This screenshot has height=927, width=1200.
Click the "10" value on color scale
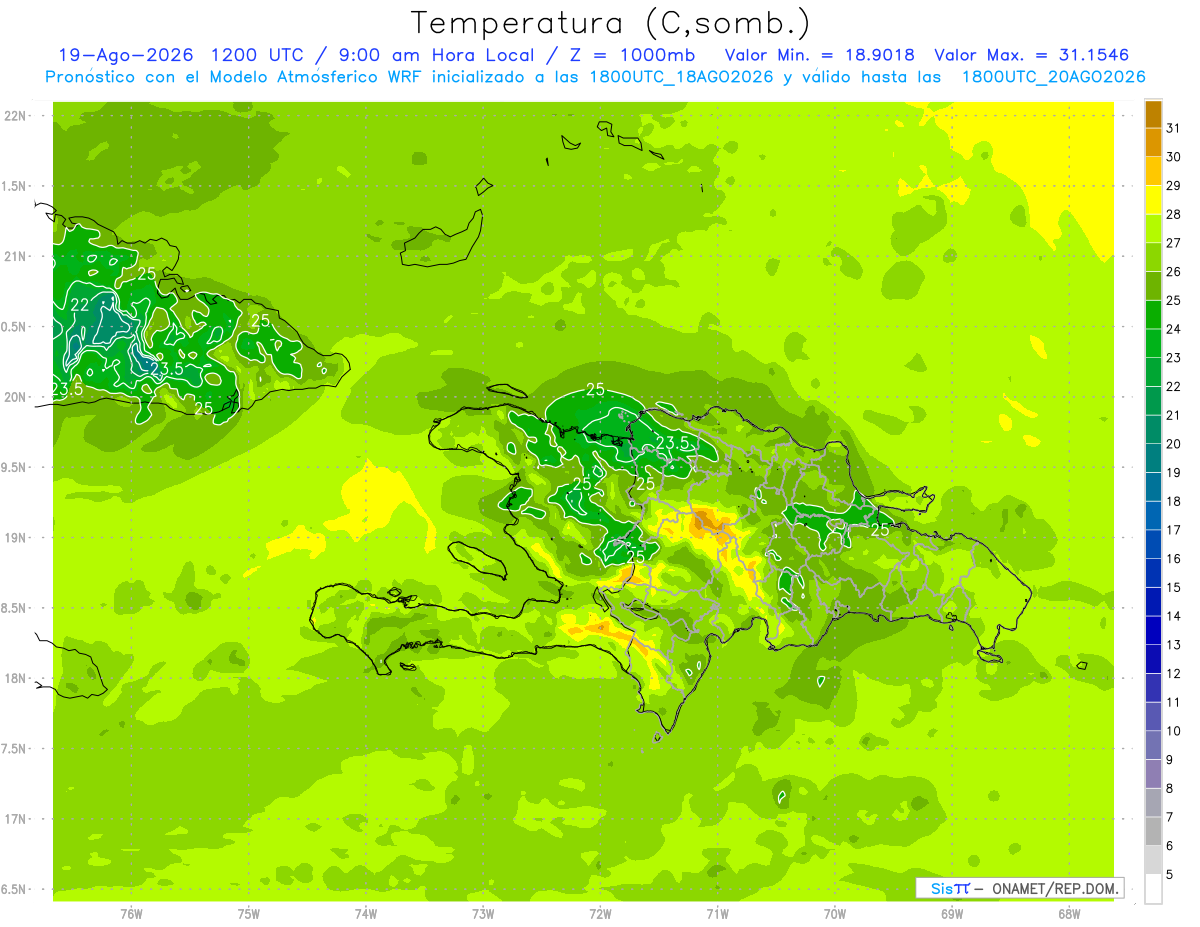1174,731
